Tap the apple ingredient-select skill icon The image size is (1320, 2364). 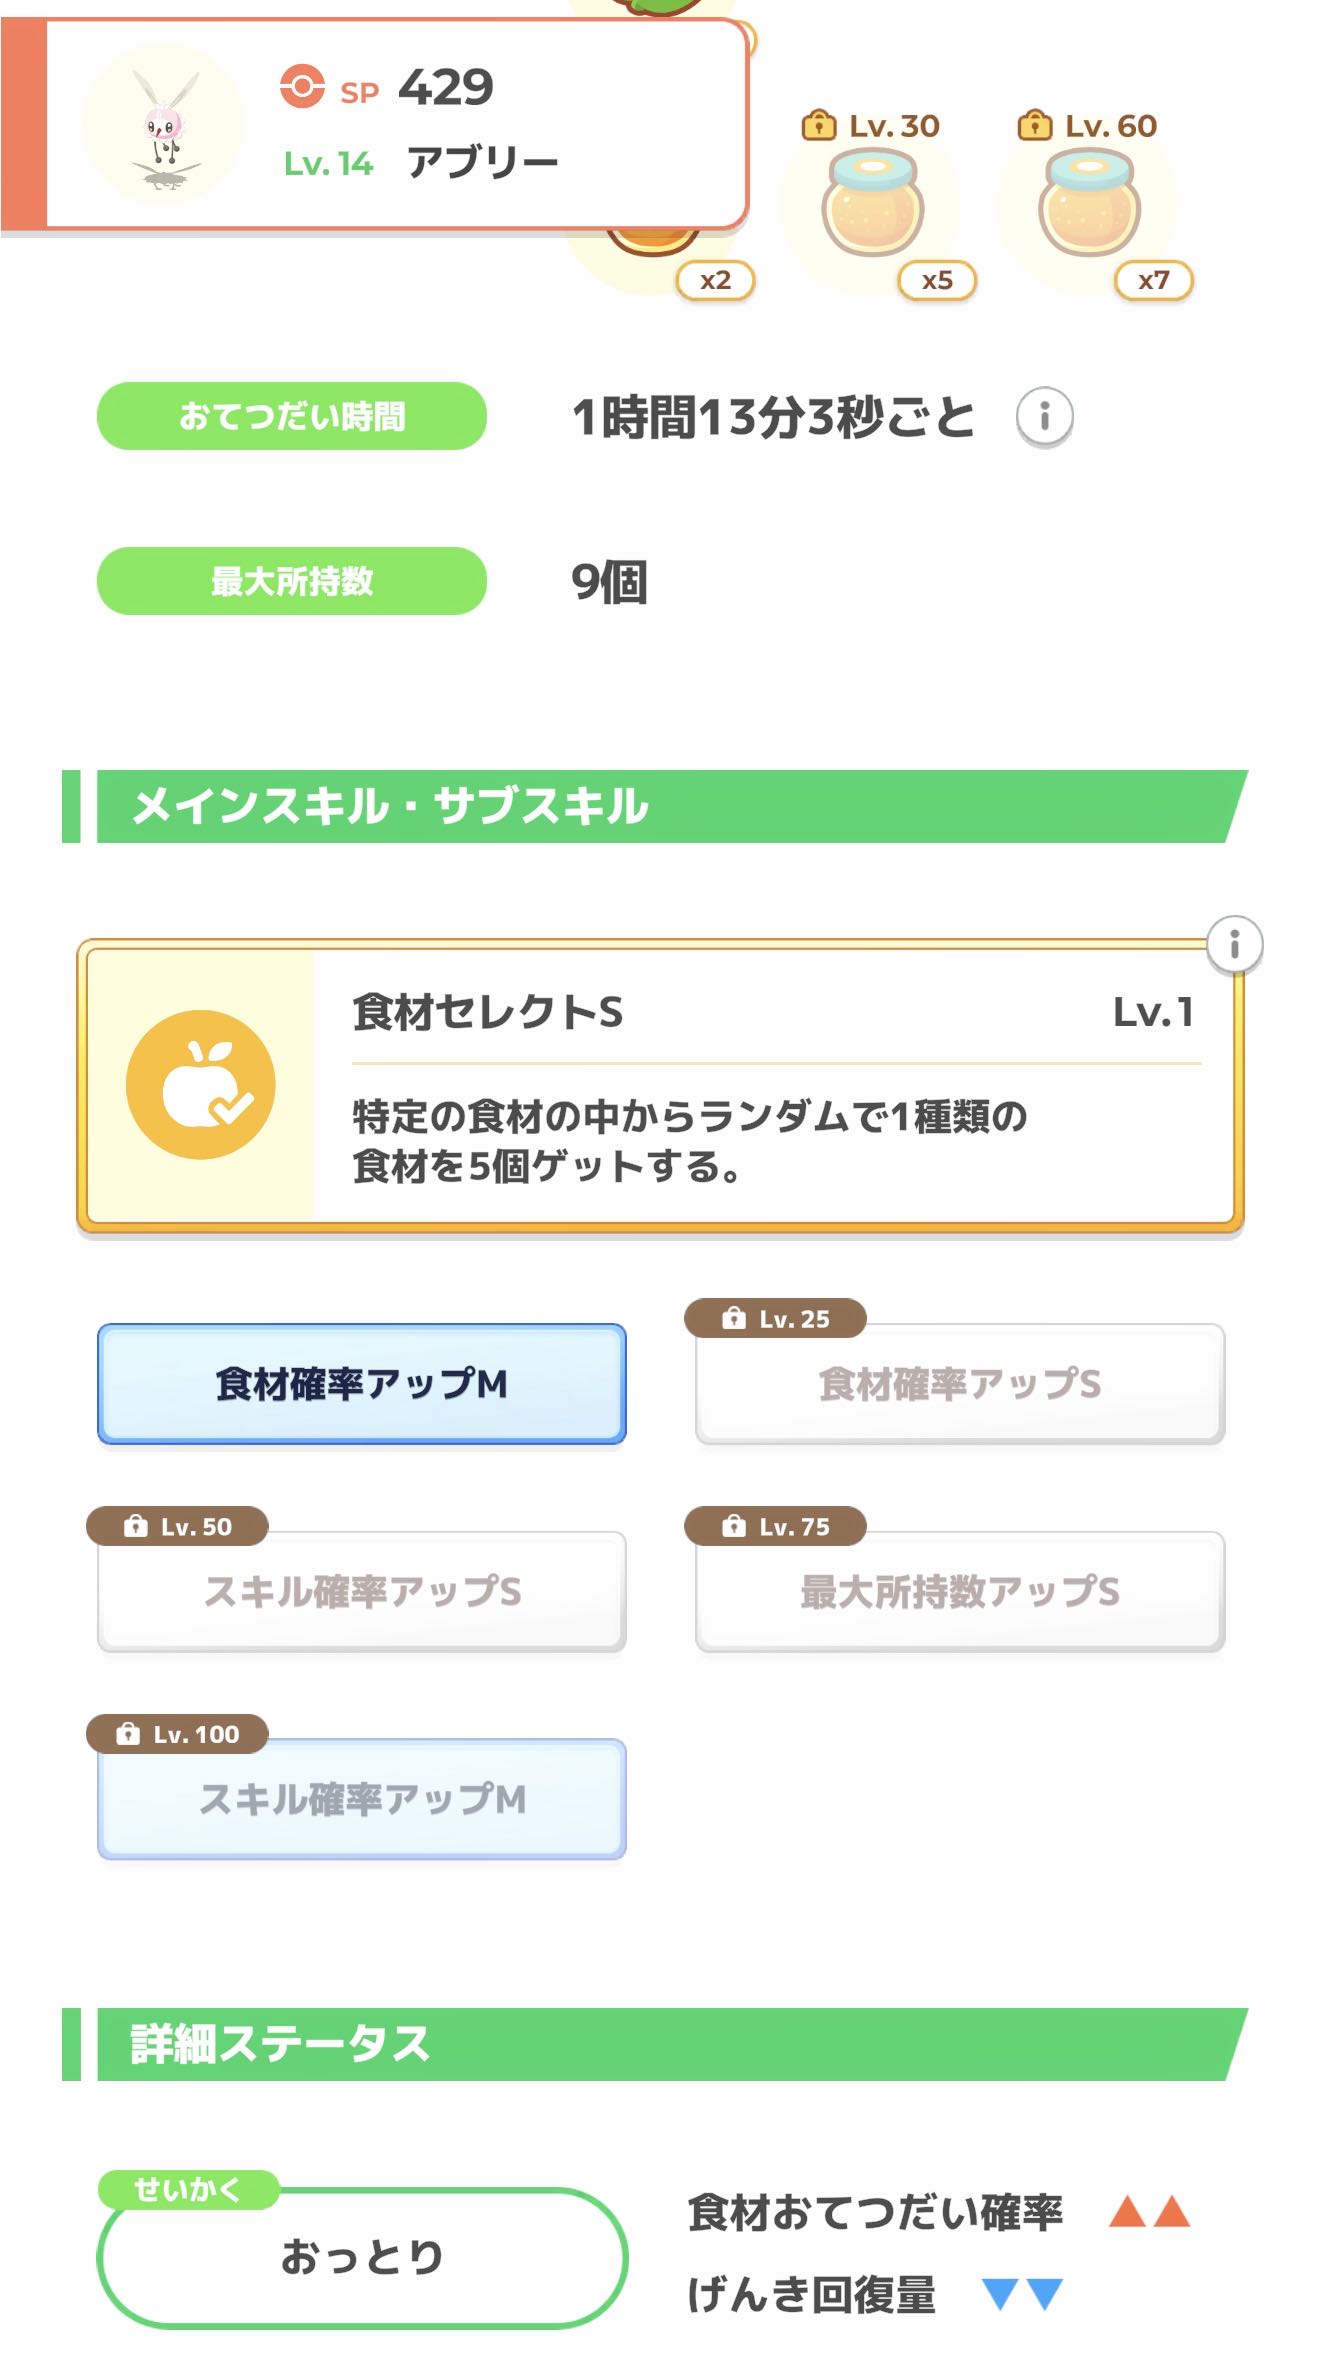201,1085
